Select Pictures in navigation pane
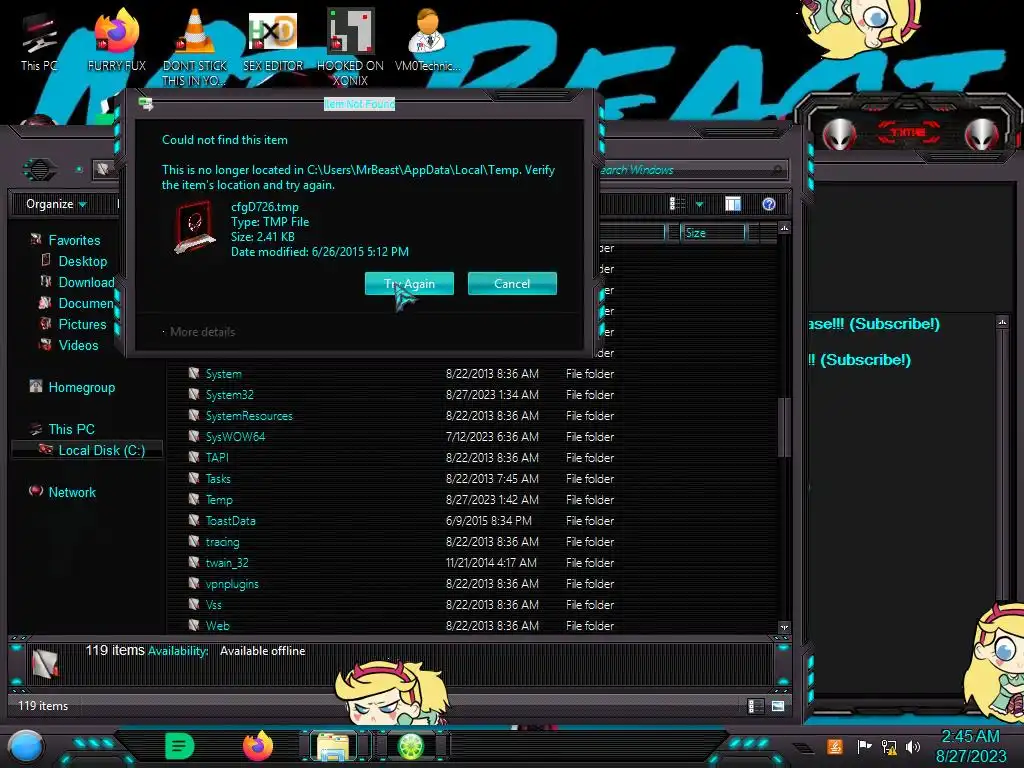The height and width of the screenshot is (768, 1024). pos(82,324)
